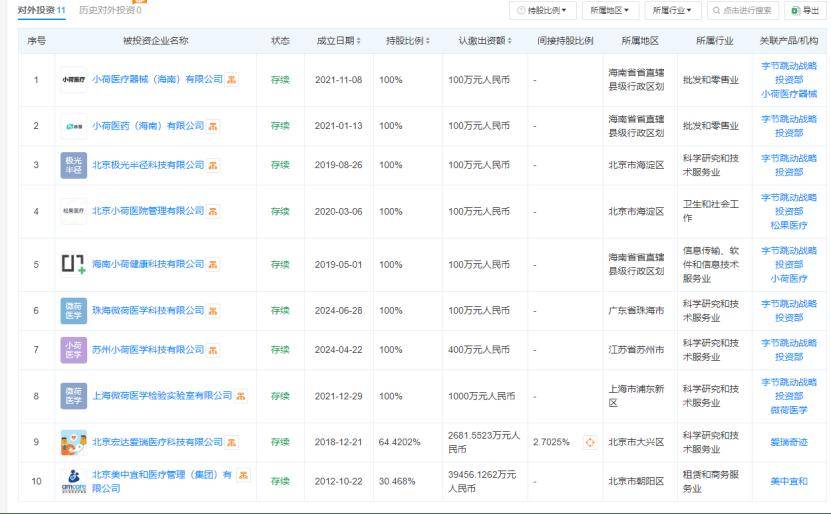831x514 pixels.
Task: Click the purple 小荷医学 logo in row 7
Action: (x=74, y=350)
